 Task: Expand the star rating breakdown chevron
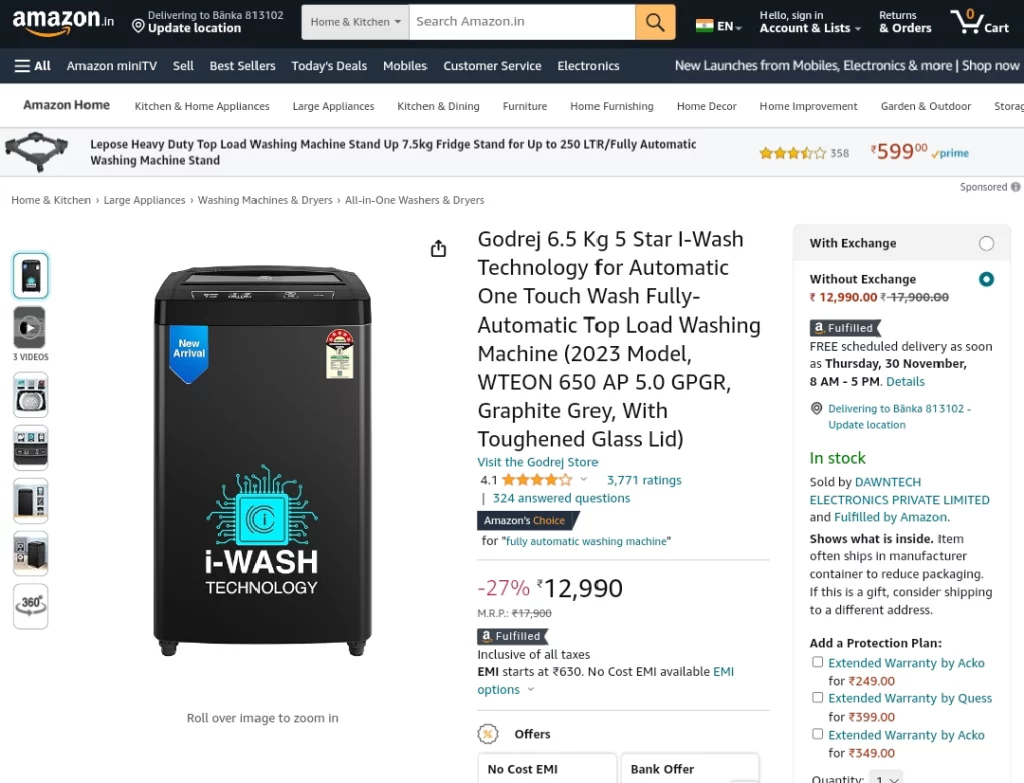[584, 479]
